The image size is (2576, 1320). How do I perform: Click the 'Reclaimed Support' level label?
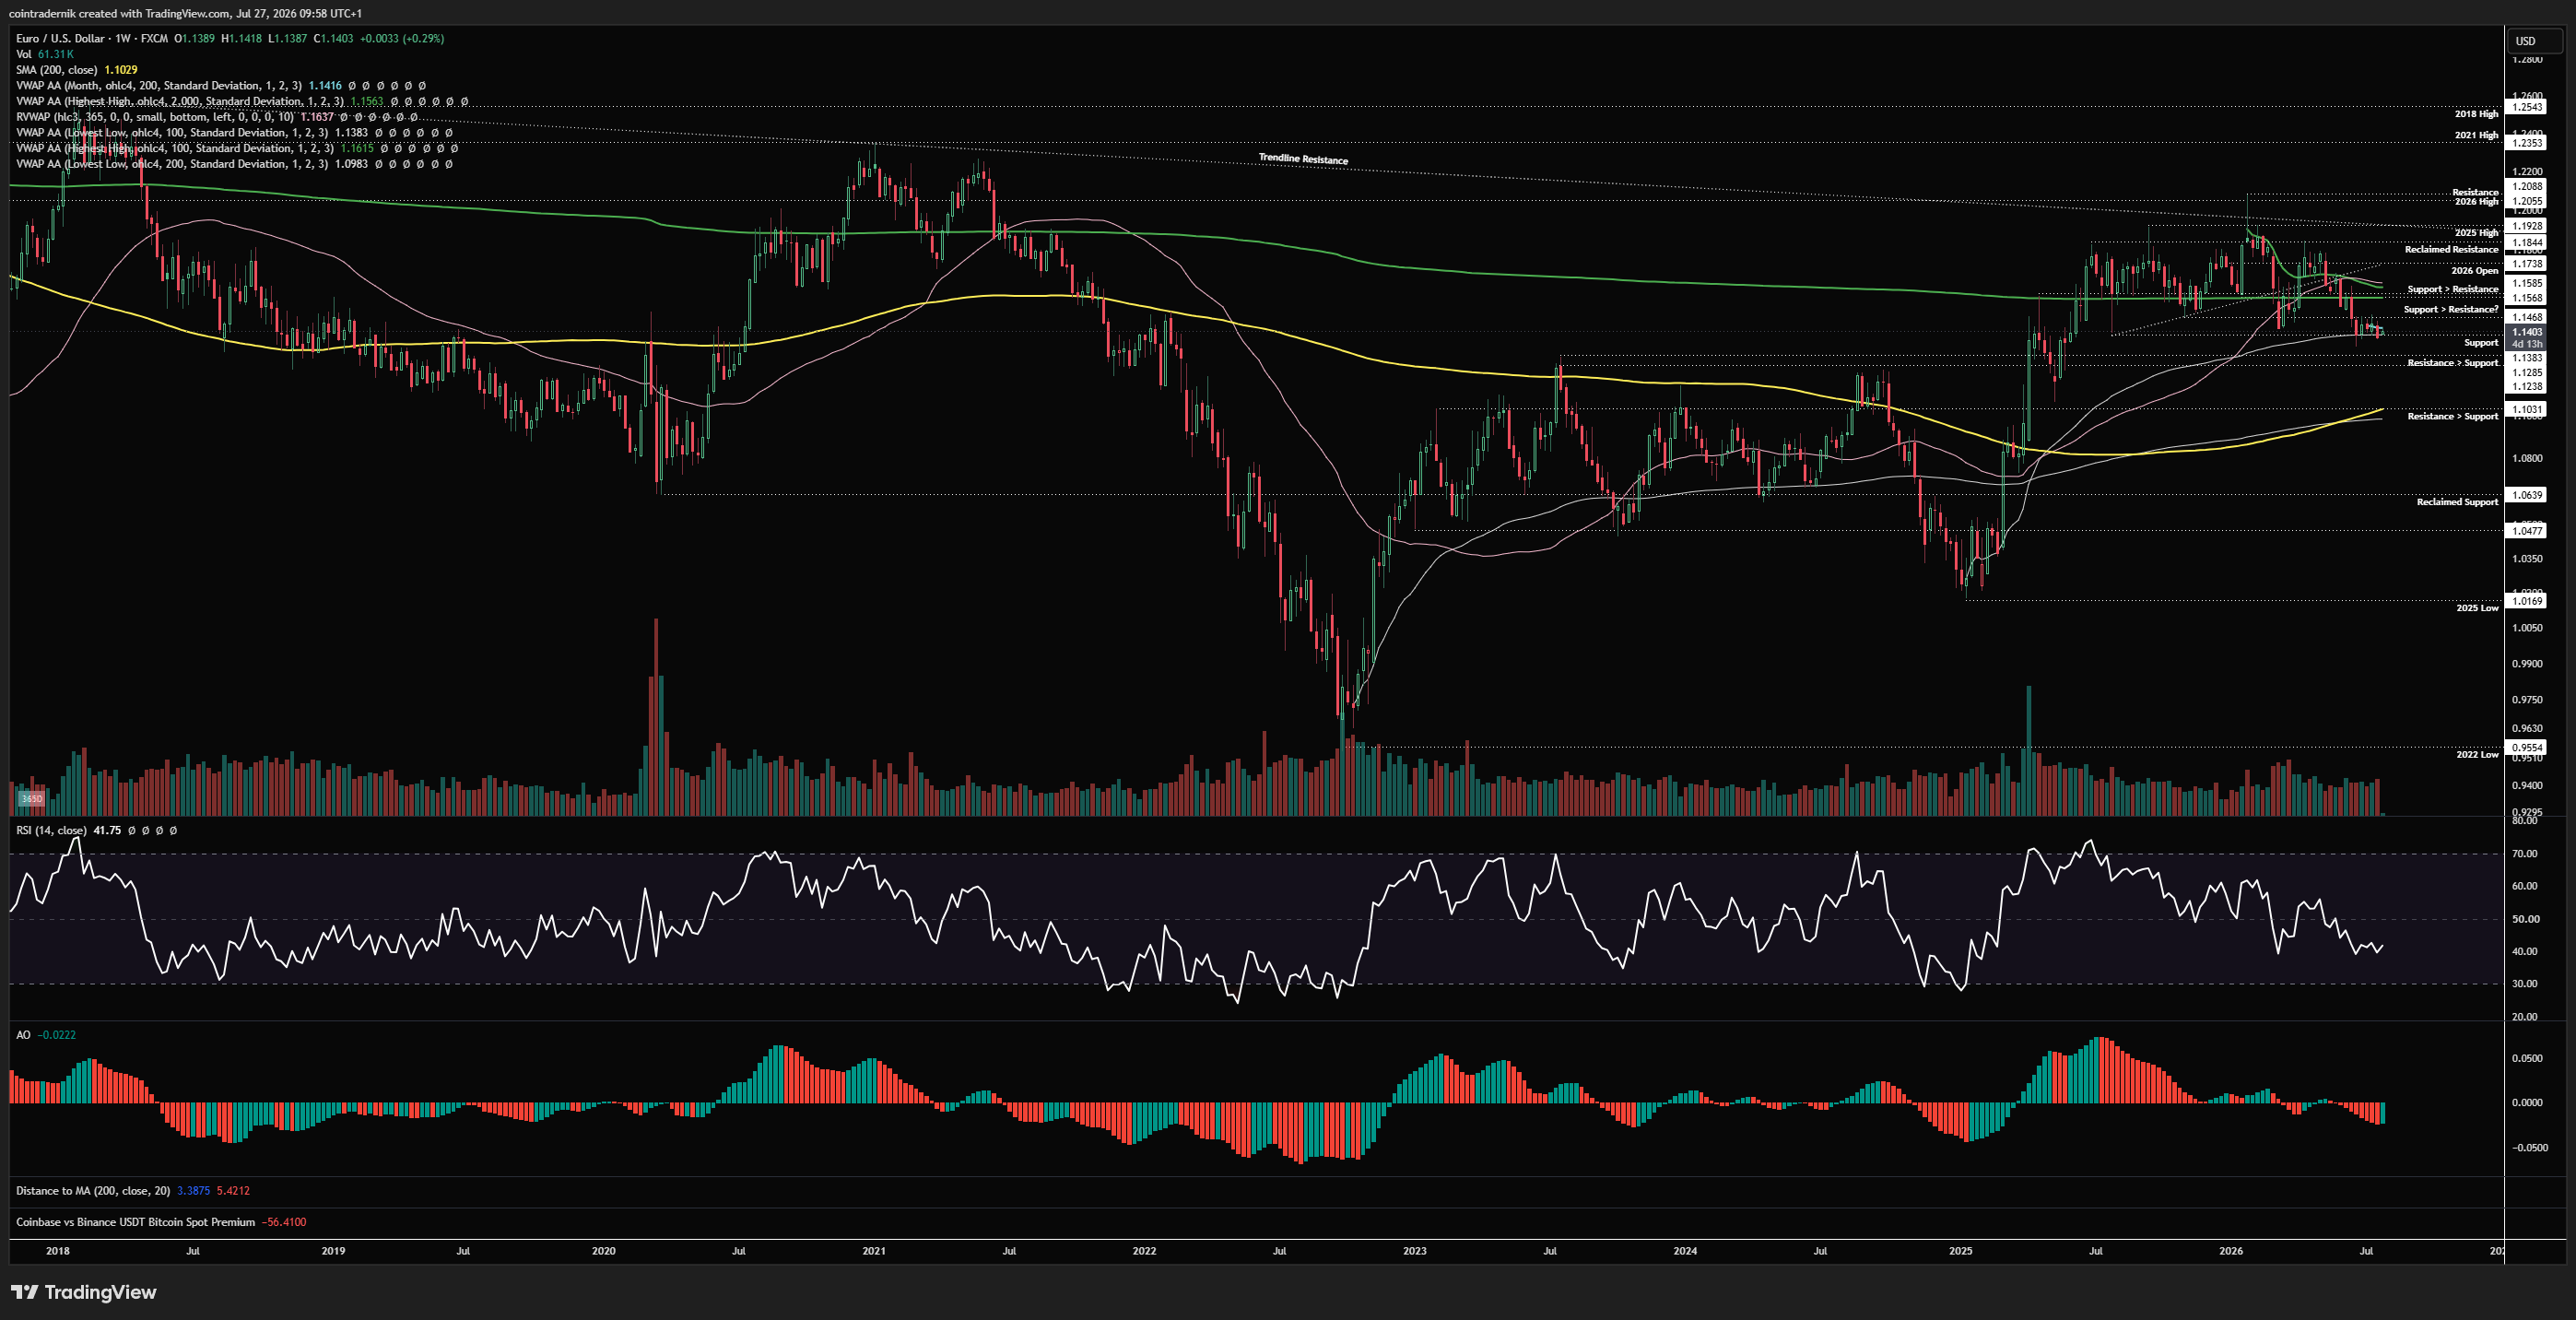tap(2457, 502)
